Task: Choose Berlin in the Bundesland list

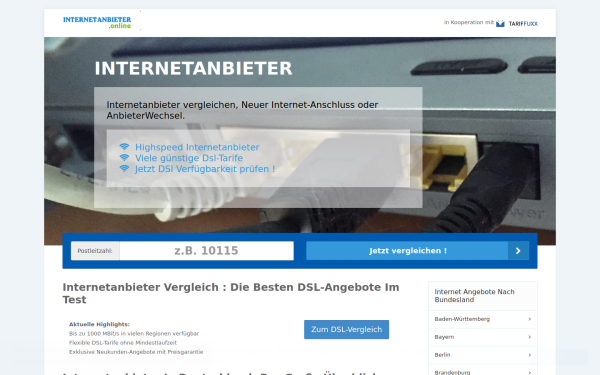Action: 483,355
